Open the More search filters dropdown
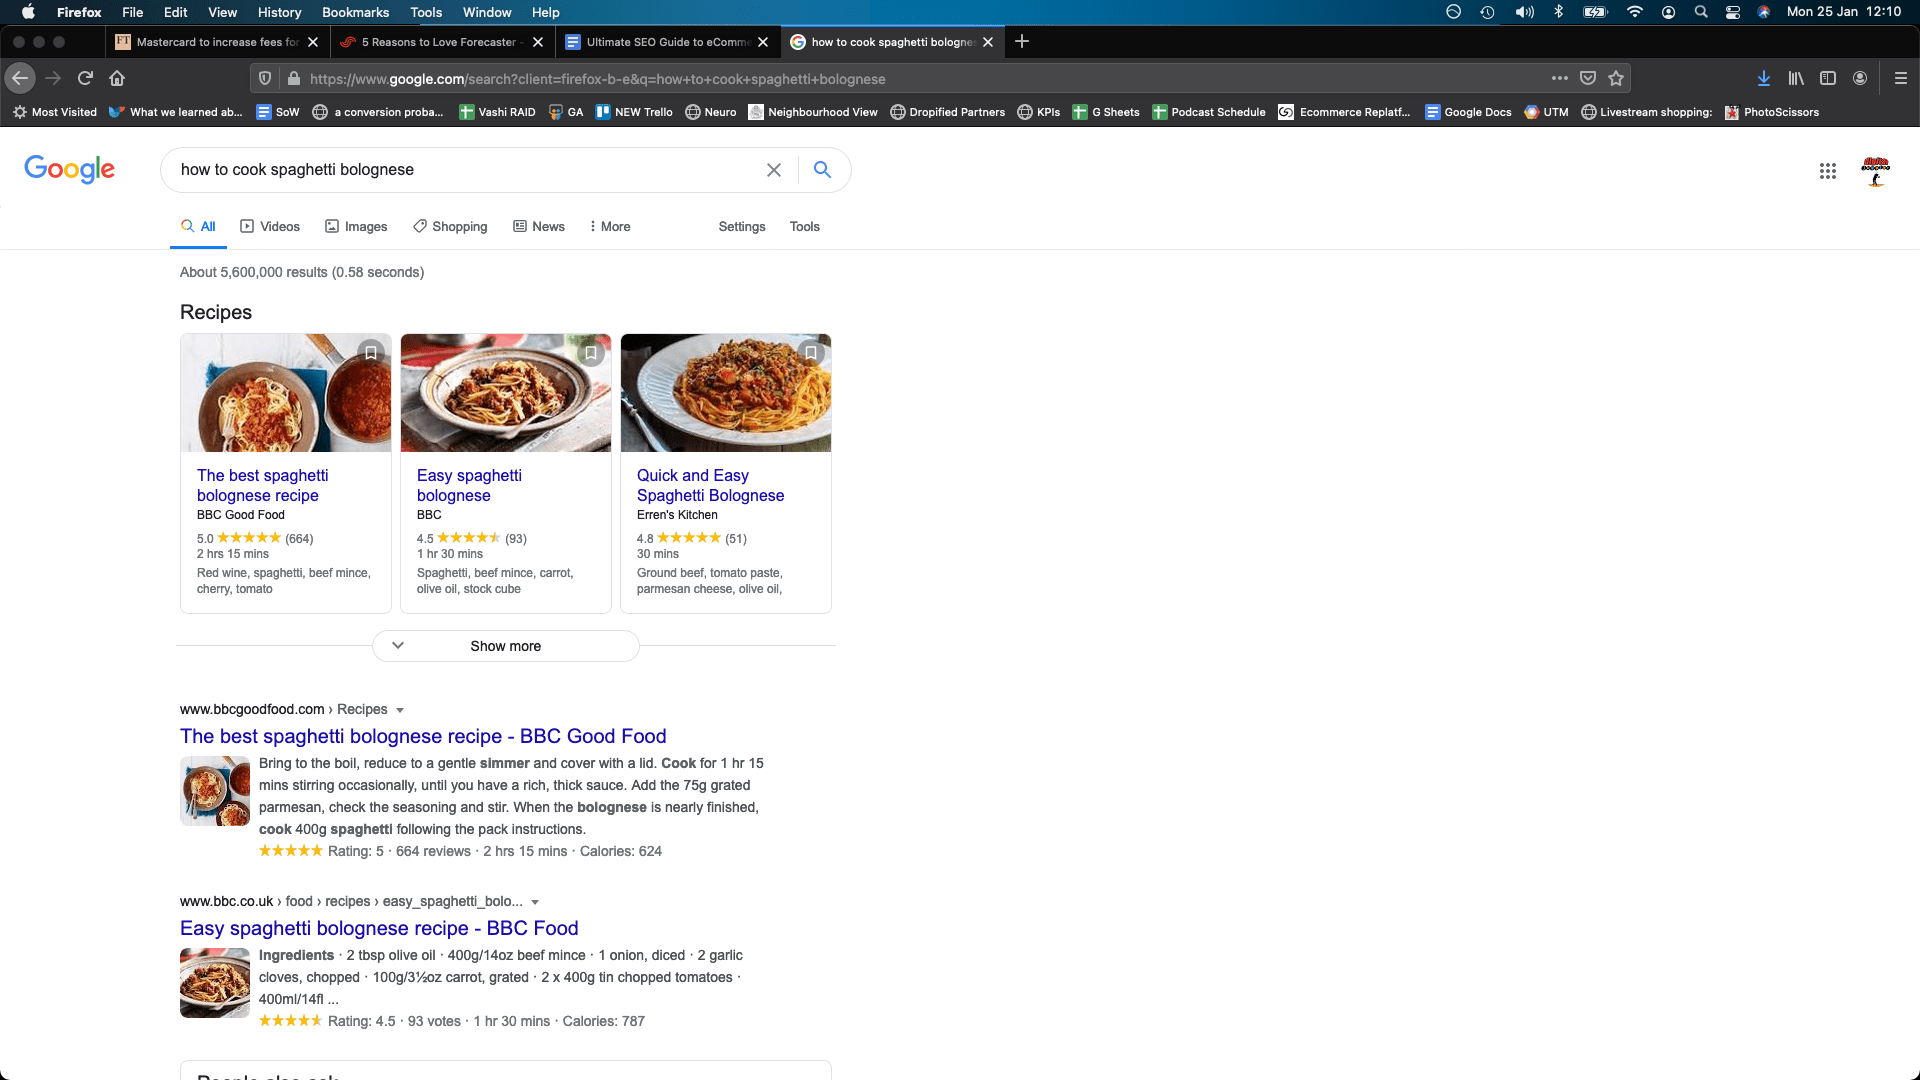 (x=610, y=227)
